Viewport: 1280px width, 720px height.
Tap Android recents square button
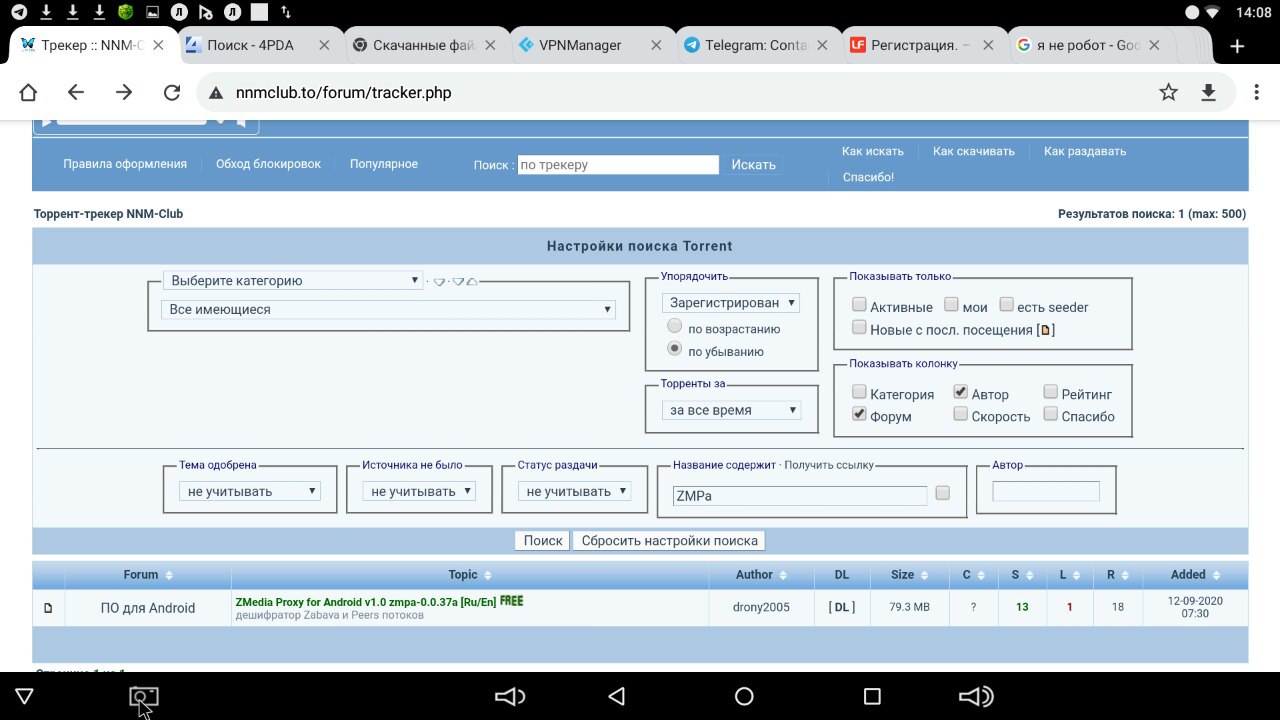pyautogui.click(x=872, y=696)
